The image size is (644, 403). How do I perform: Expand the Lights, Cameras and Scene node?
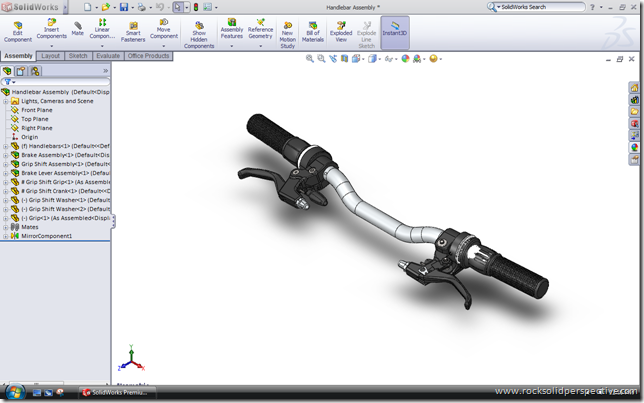coord(5,101)
